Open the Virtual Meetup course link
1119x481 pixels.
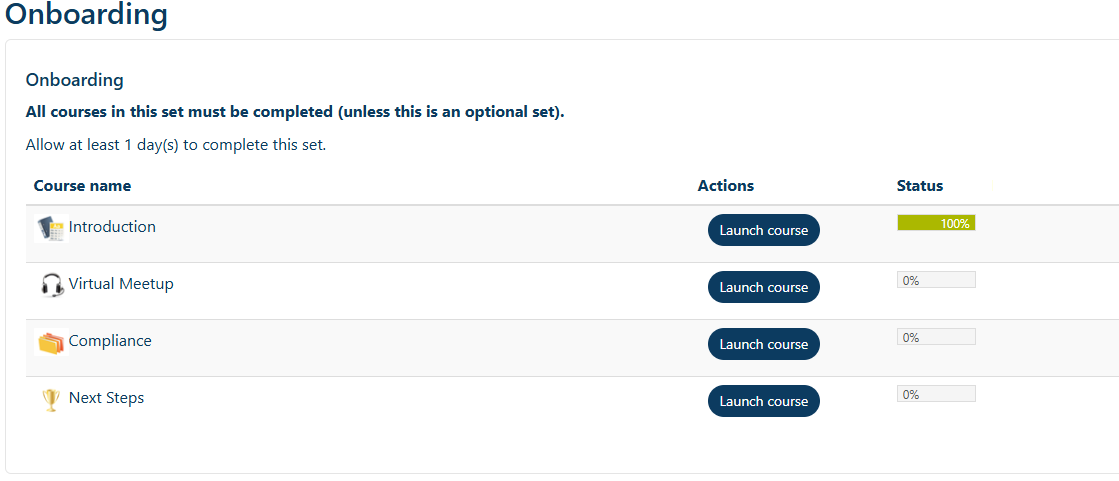pos(121,283)
